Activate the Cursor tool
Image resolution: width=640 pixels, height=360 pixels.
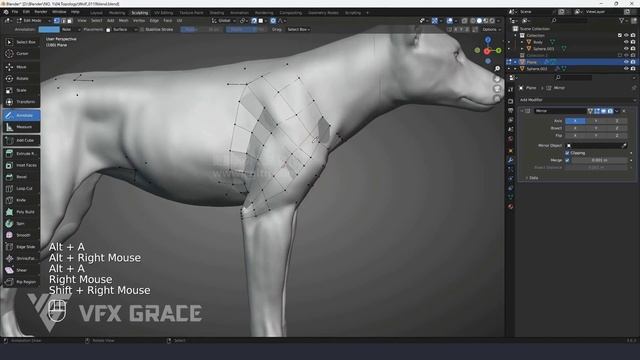[x=21, y=53]
